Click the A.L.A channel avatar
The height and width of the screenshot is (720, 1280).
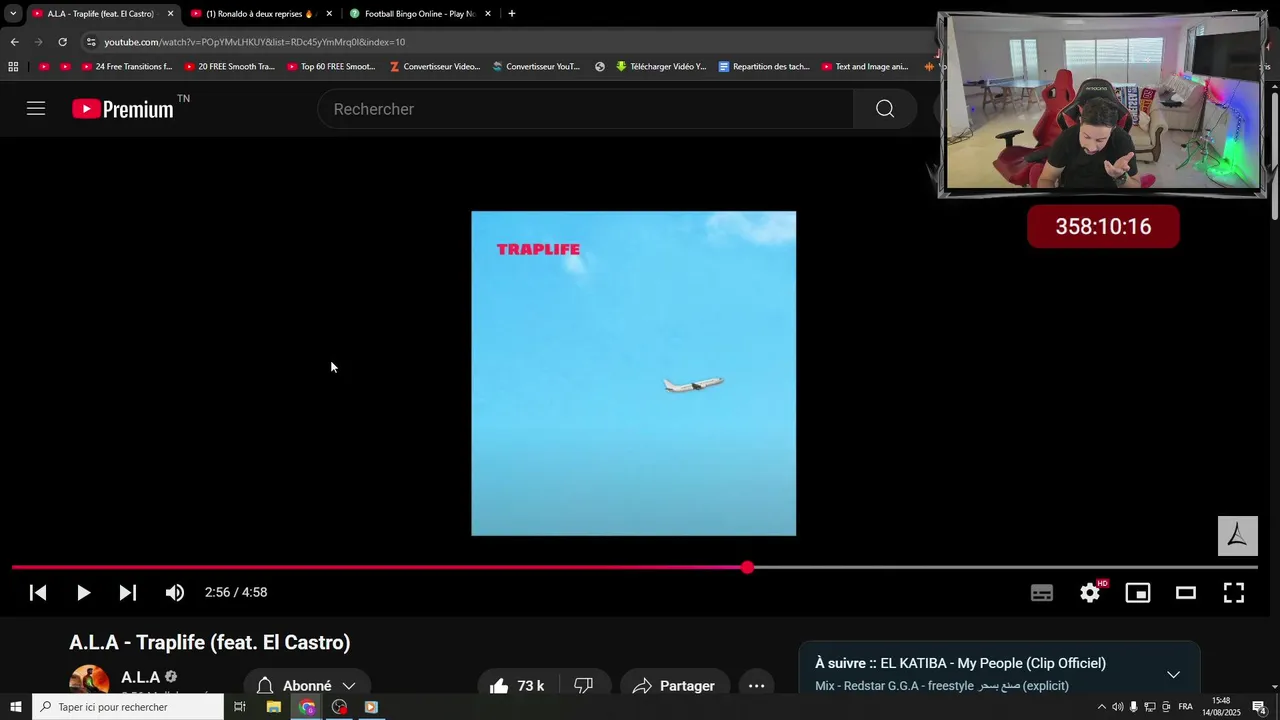pyautogui.click(x=89, y=682)
